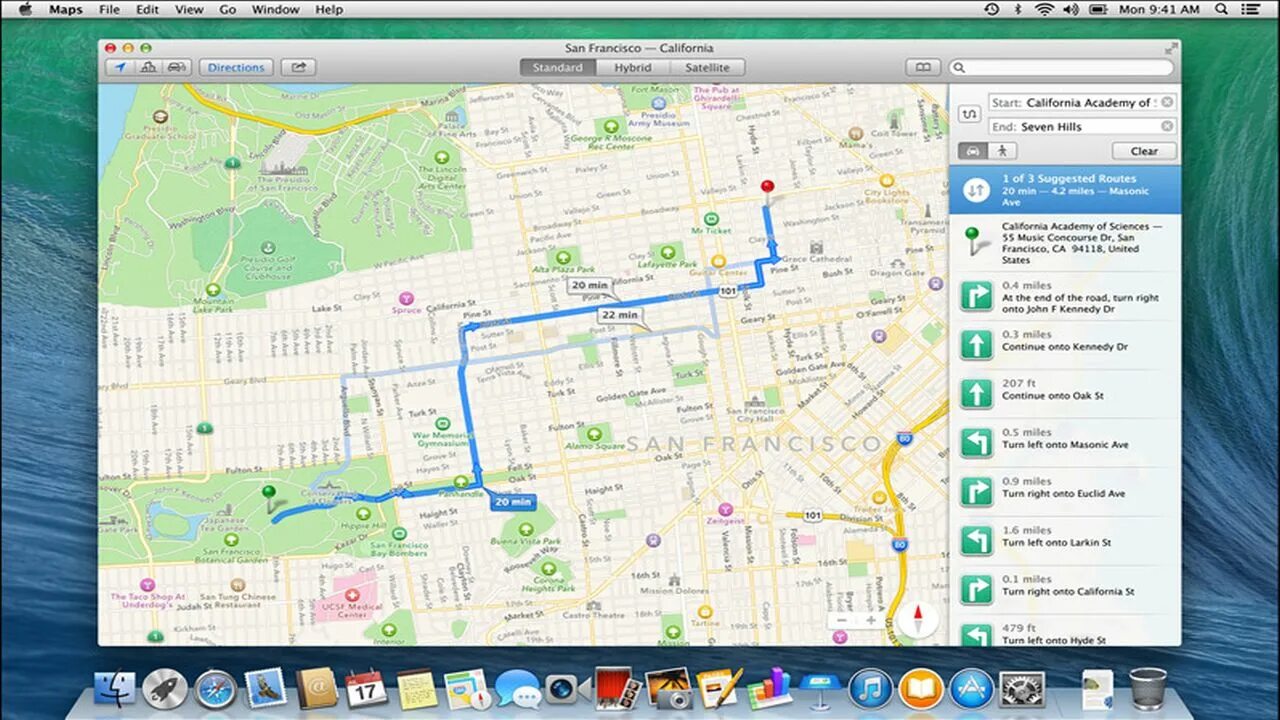The width and height of the screenshot is (1280, 720).
Task: Open the Apple menu
Action: (25, 9)
